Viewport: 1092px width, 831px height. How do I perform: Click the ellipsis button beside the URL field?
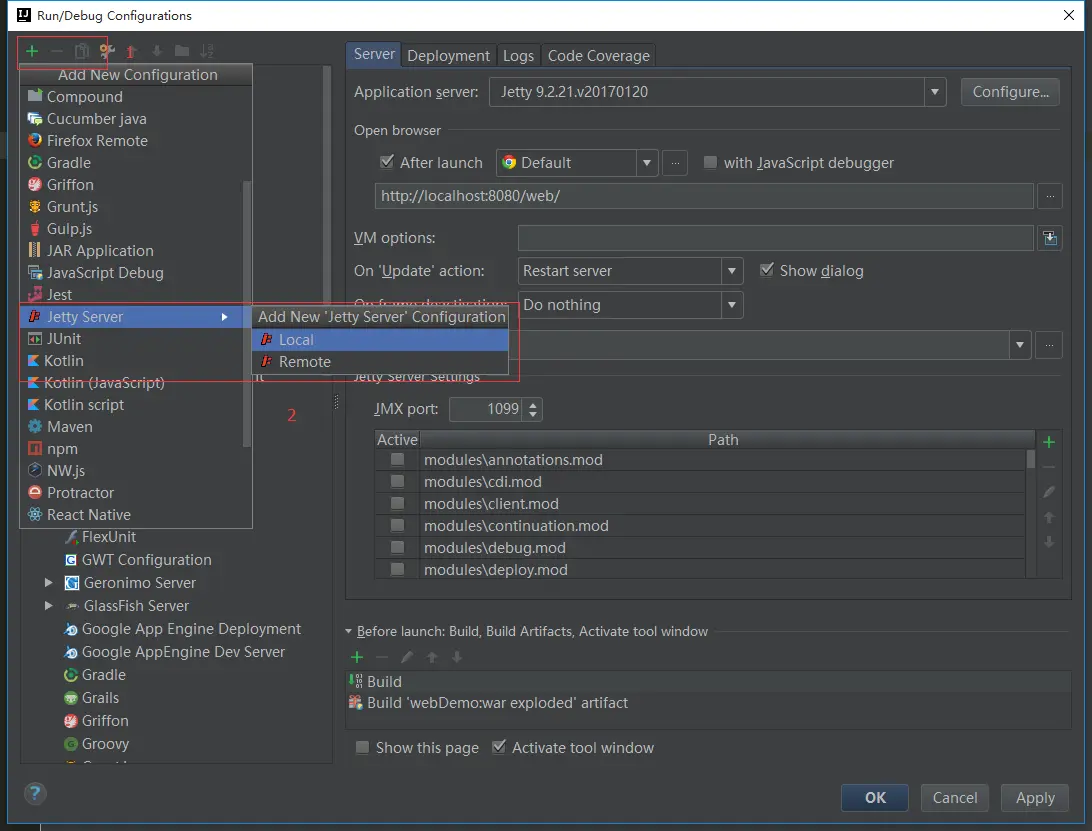click(x=1050, y=196)
